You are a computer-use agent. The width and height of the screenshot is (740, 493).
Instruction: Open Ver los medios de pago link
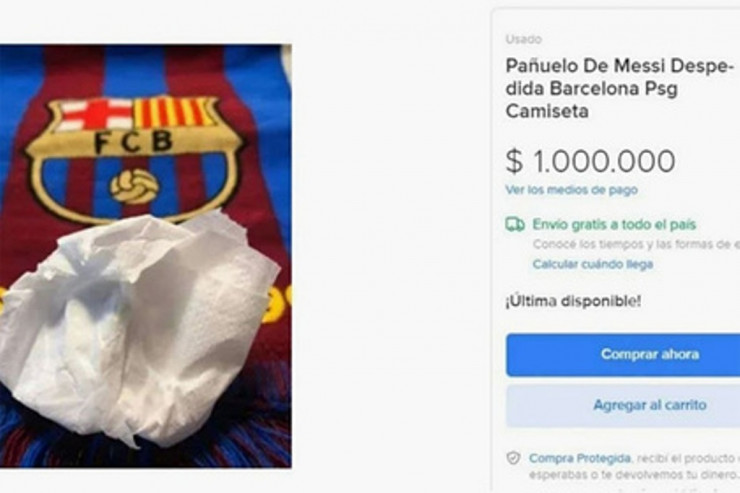click(x=571, y=190)
